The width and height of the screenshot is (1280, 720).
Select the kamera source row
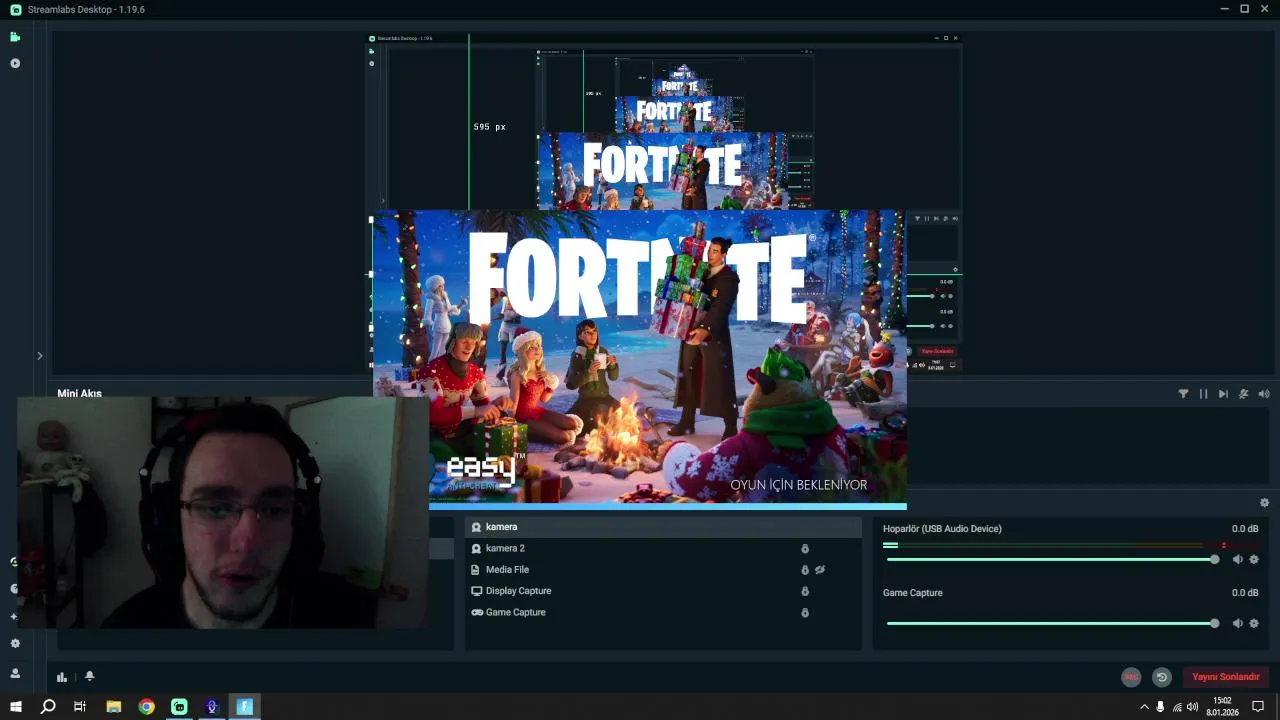click(663, 527)
